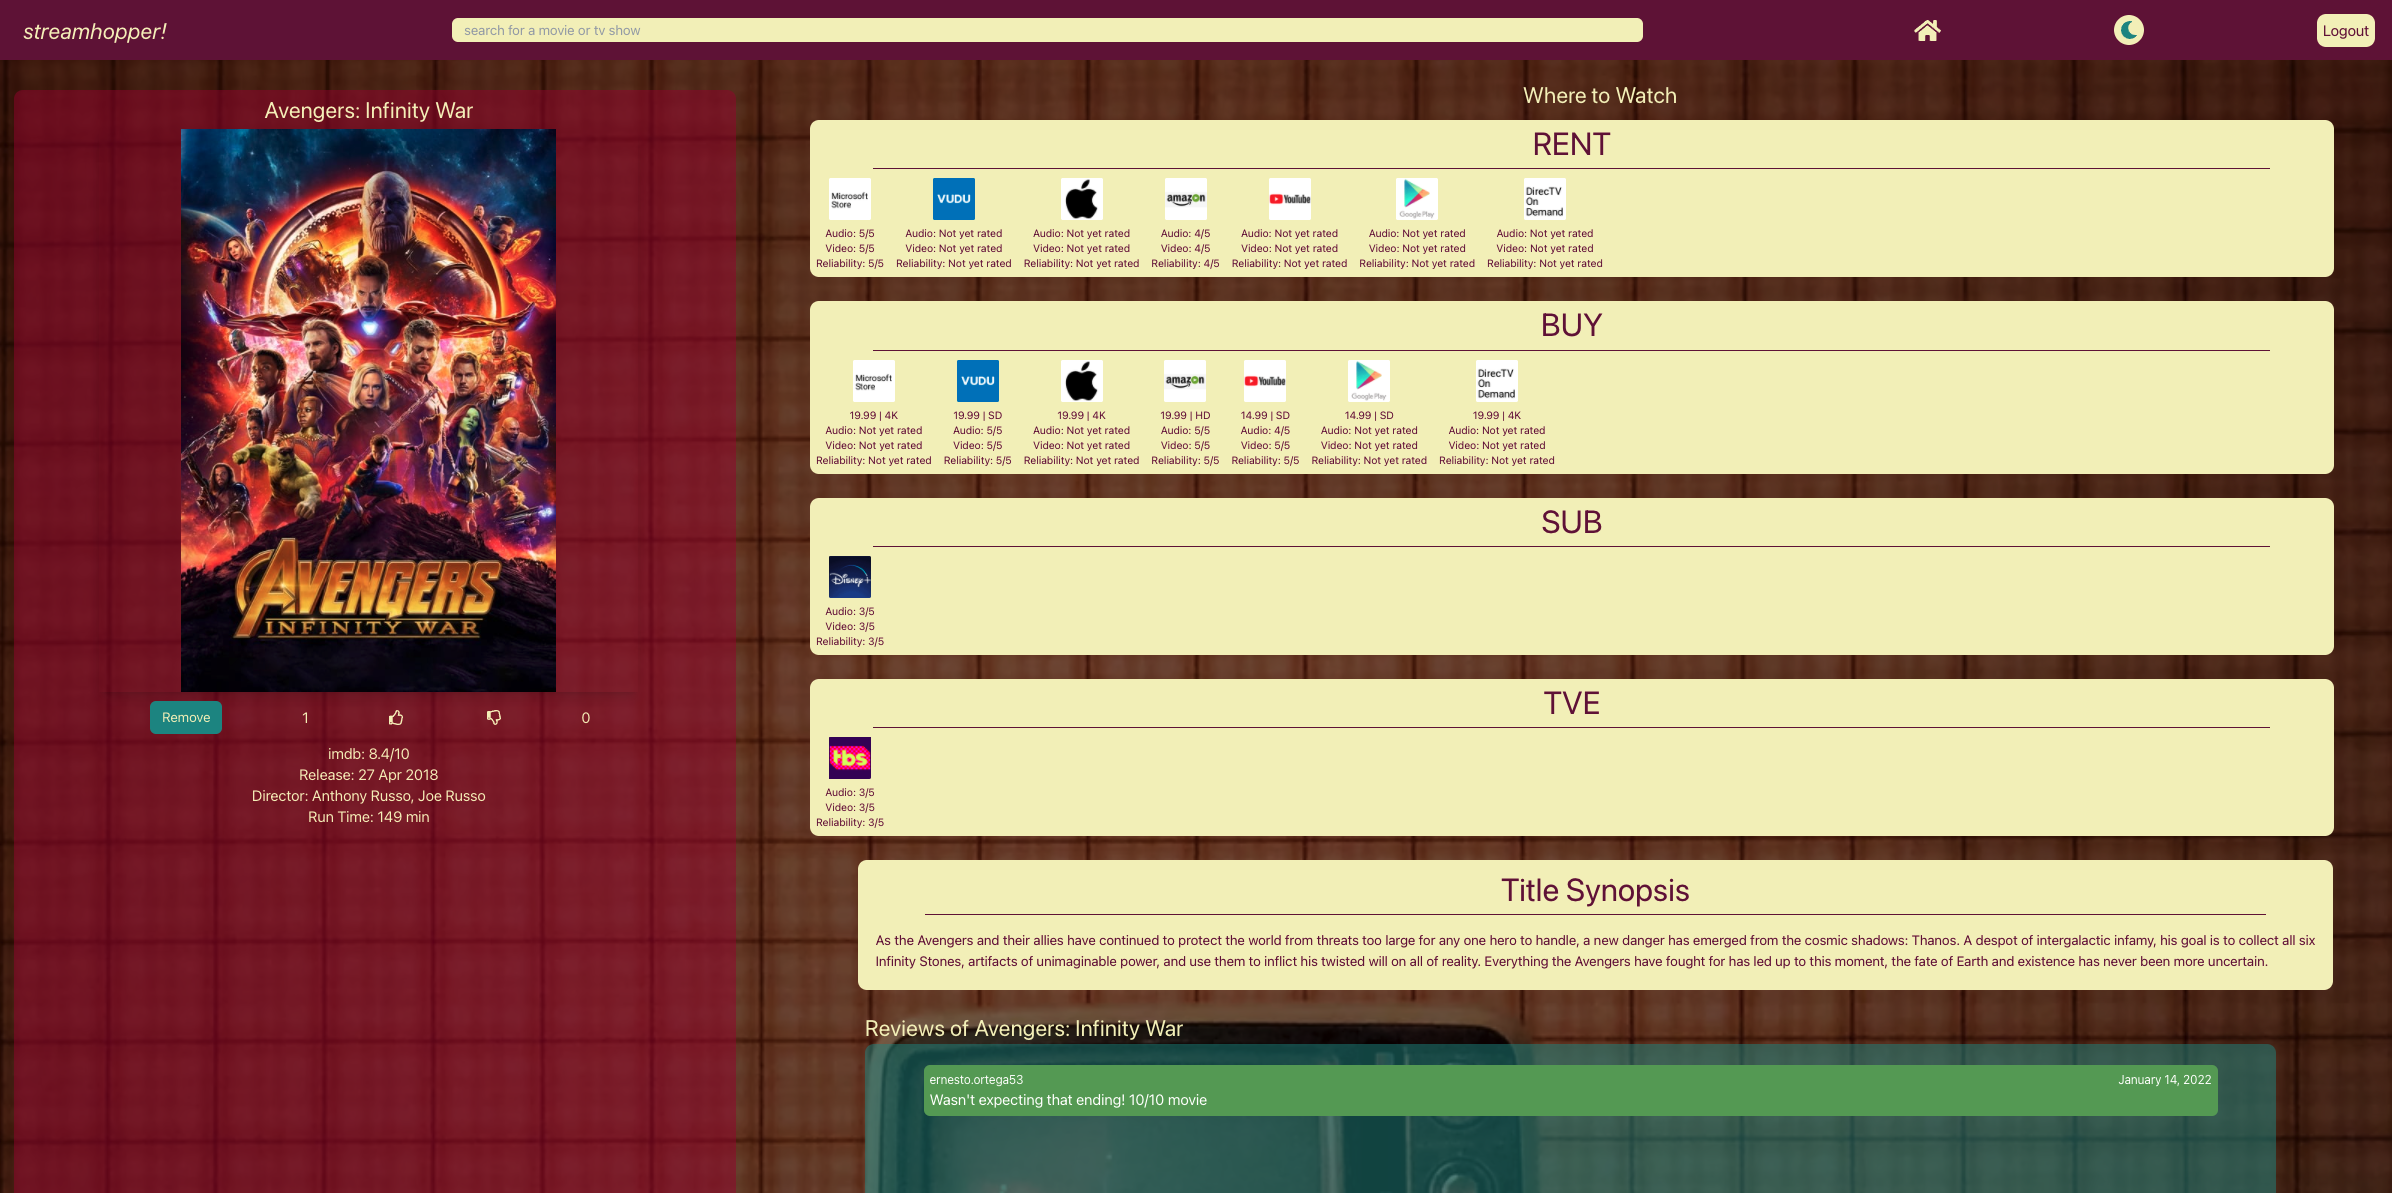Select Google Play icon under BUY
2392x1193 pixels.
[1369, 381]
